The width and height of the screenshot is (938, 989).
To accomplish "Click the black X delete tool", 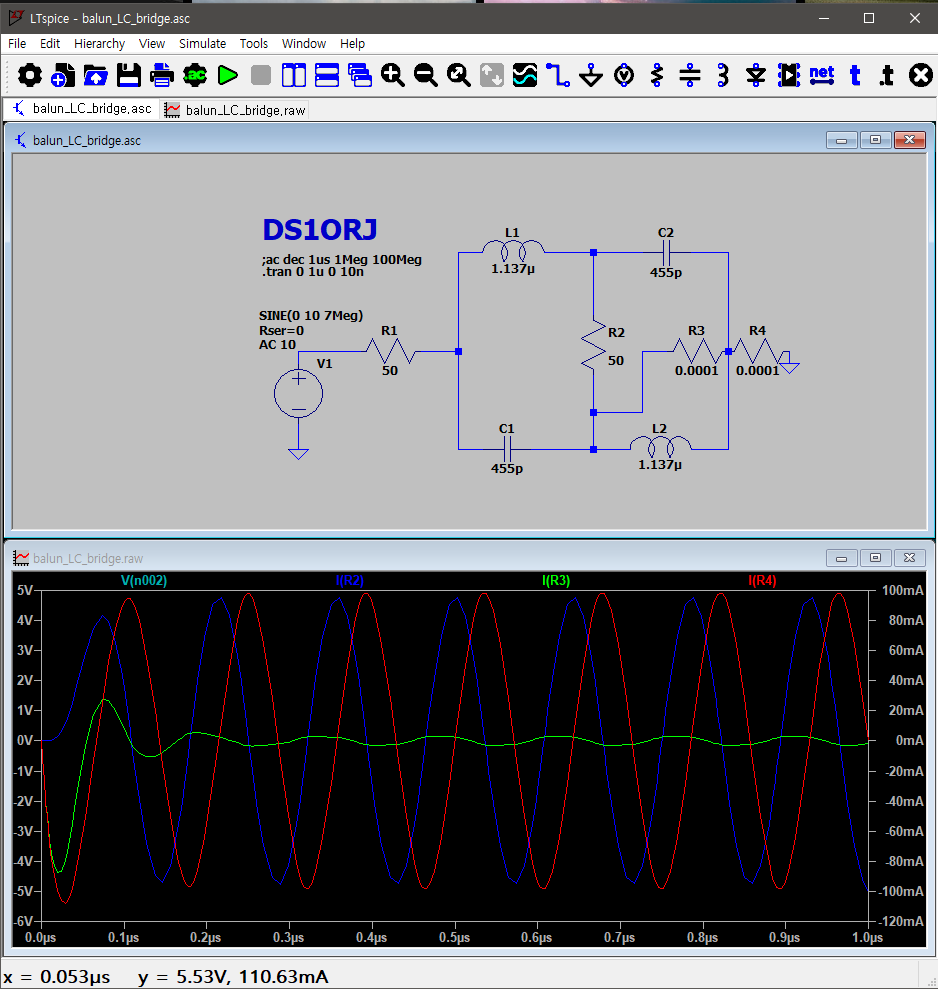I will click(x=921, y=76).
